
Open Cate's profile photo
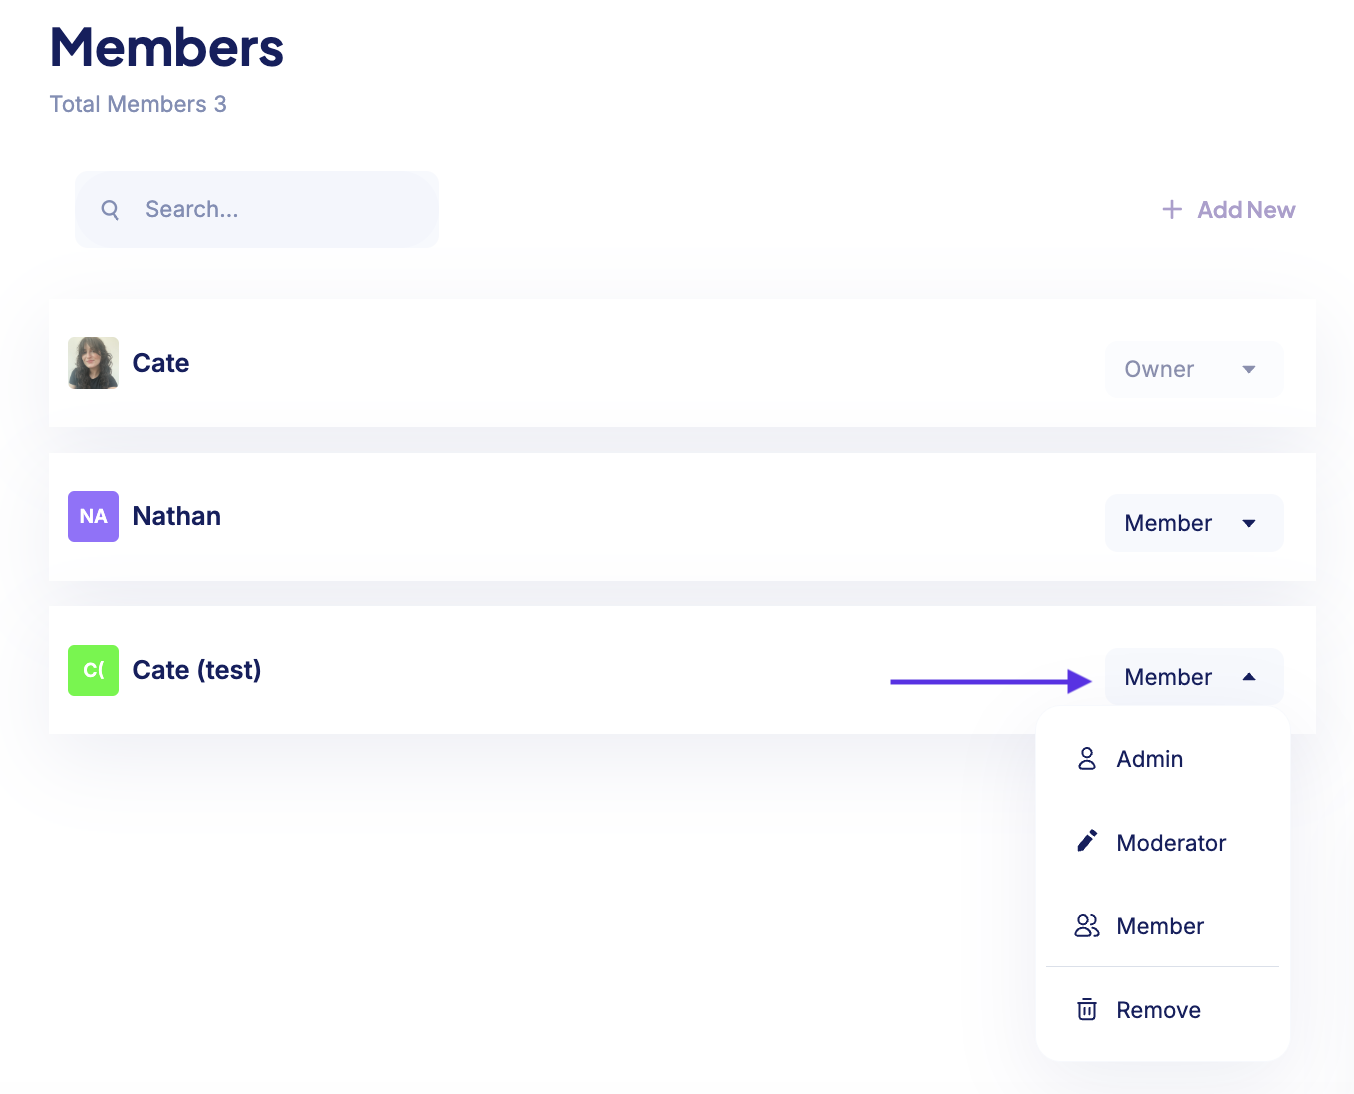point(93,363)
